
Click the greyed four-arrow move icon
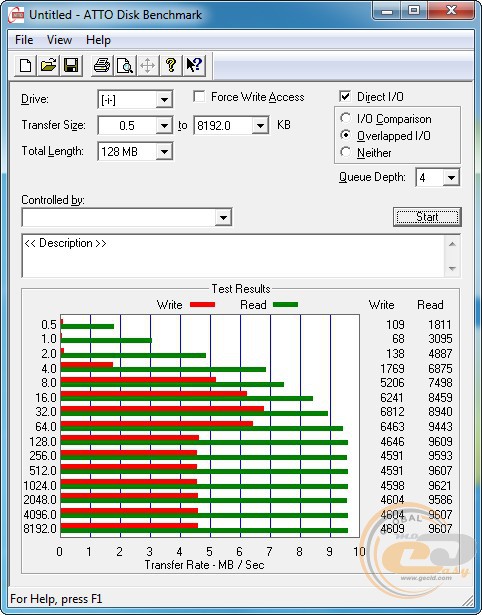147,66
